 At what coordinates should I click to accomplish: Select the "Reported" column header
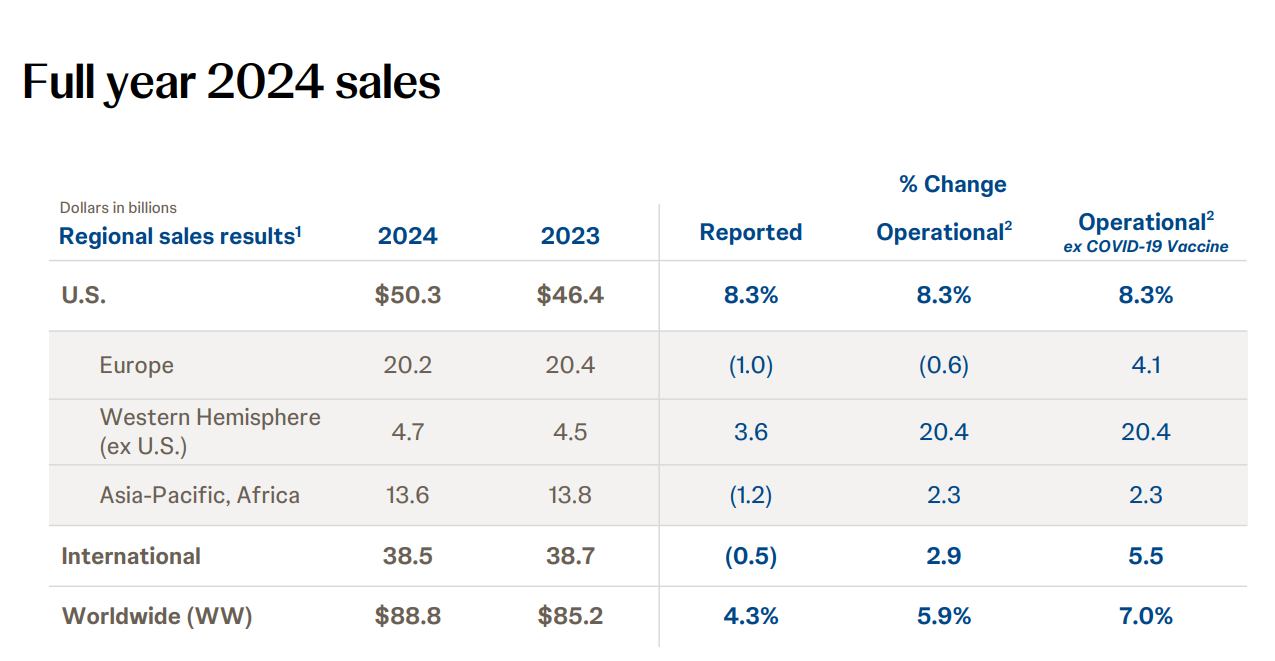coord(750,233)
